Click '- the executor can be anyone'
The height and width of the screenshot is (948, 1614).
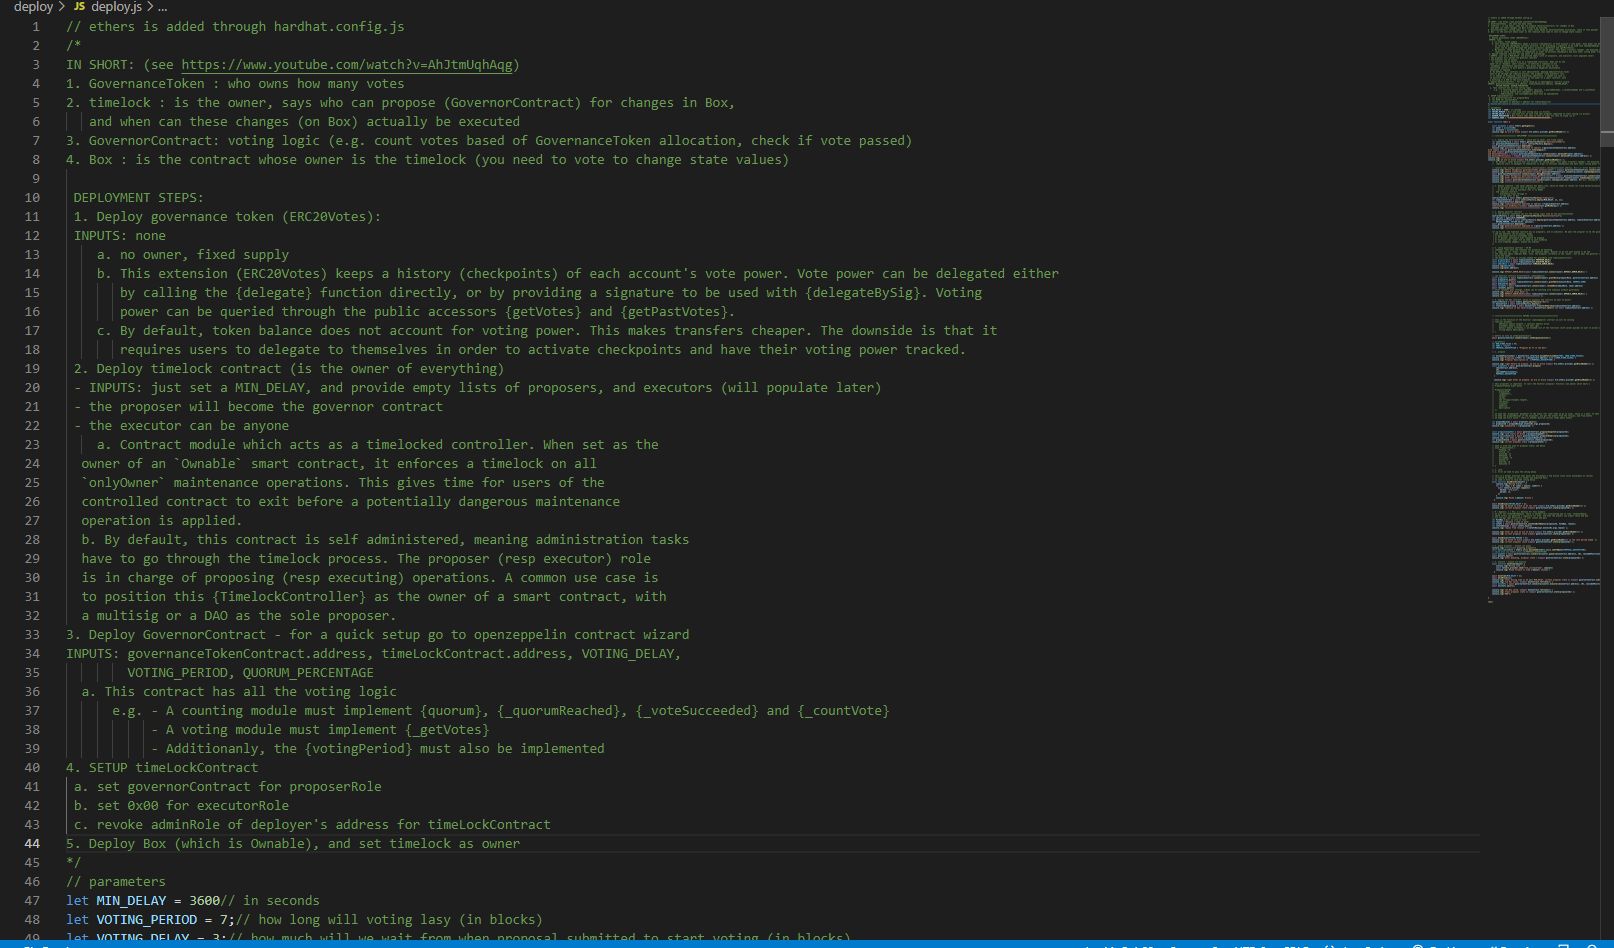(181, 425)
